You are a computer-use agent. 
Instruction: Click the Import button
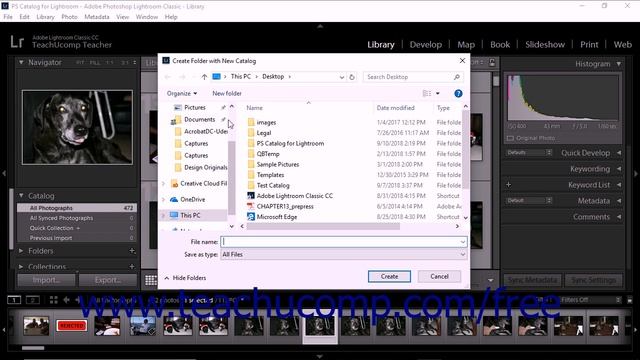46,280
